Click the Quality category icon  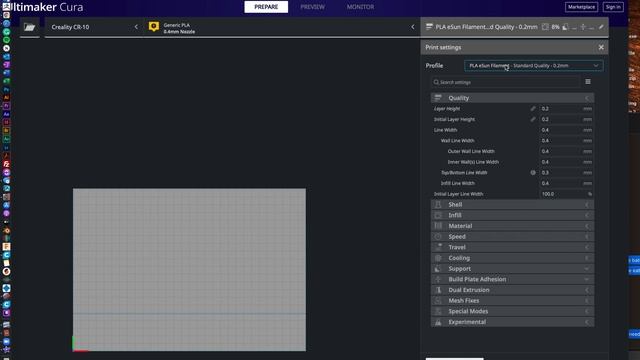click(438, 98)
